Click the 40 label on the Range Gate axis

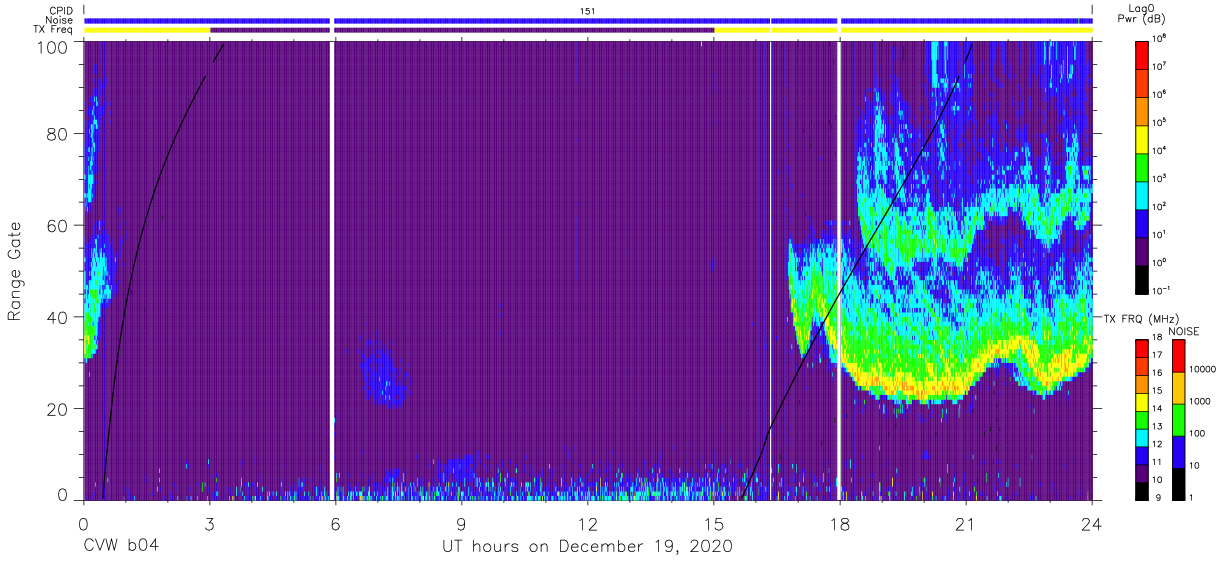(57, 317)
